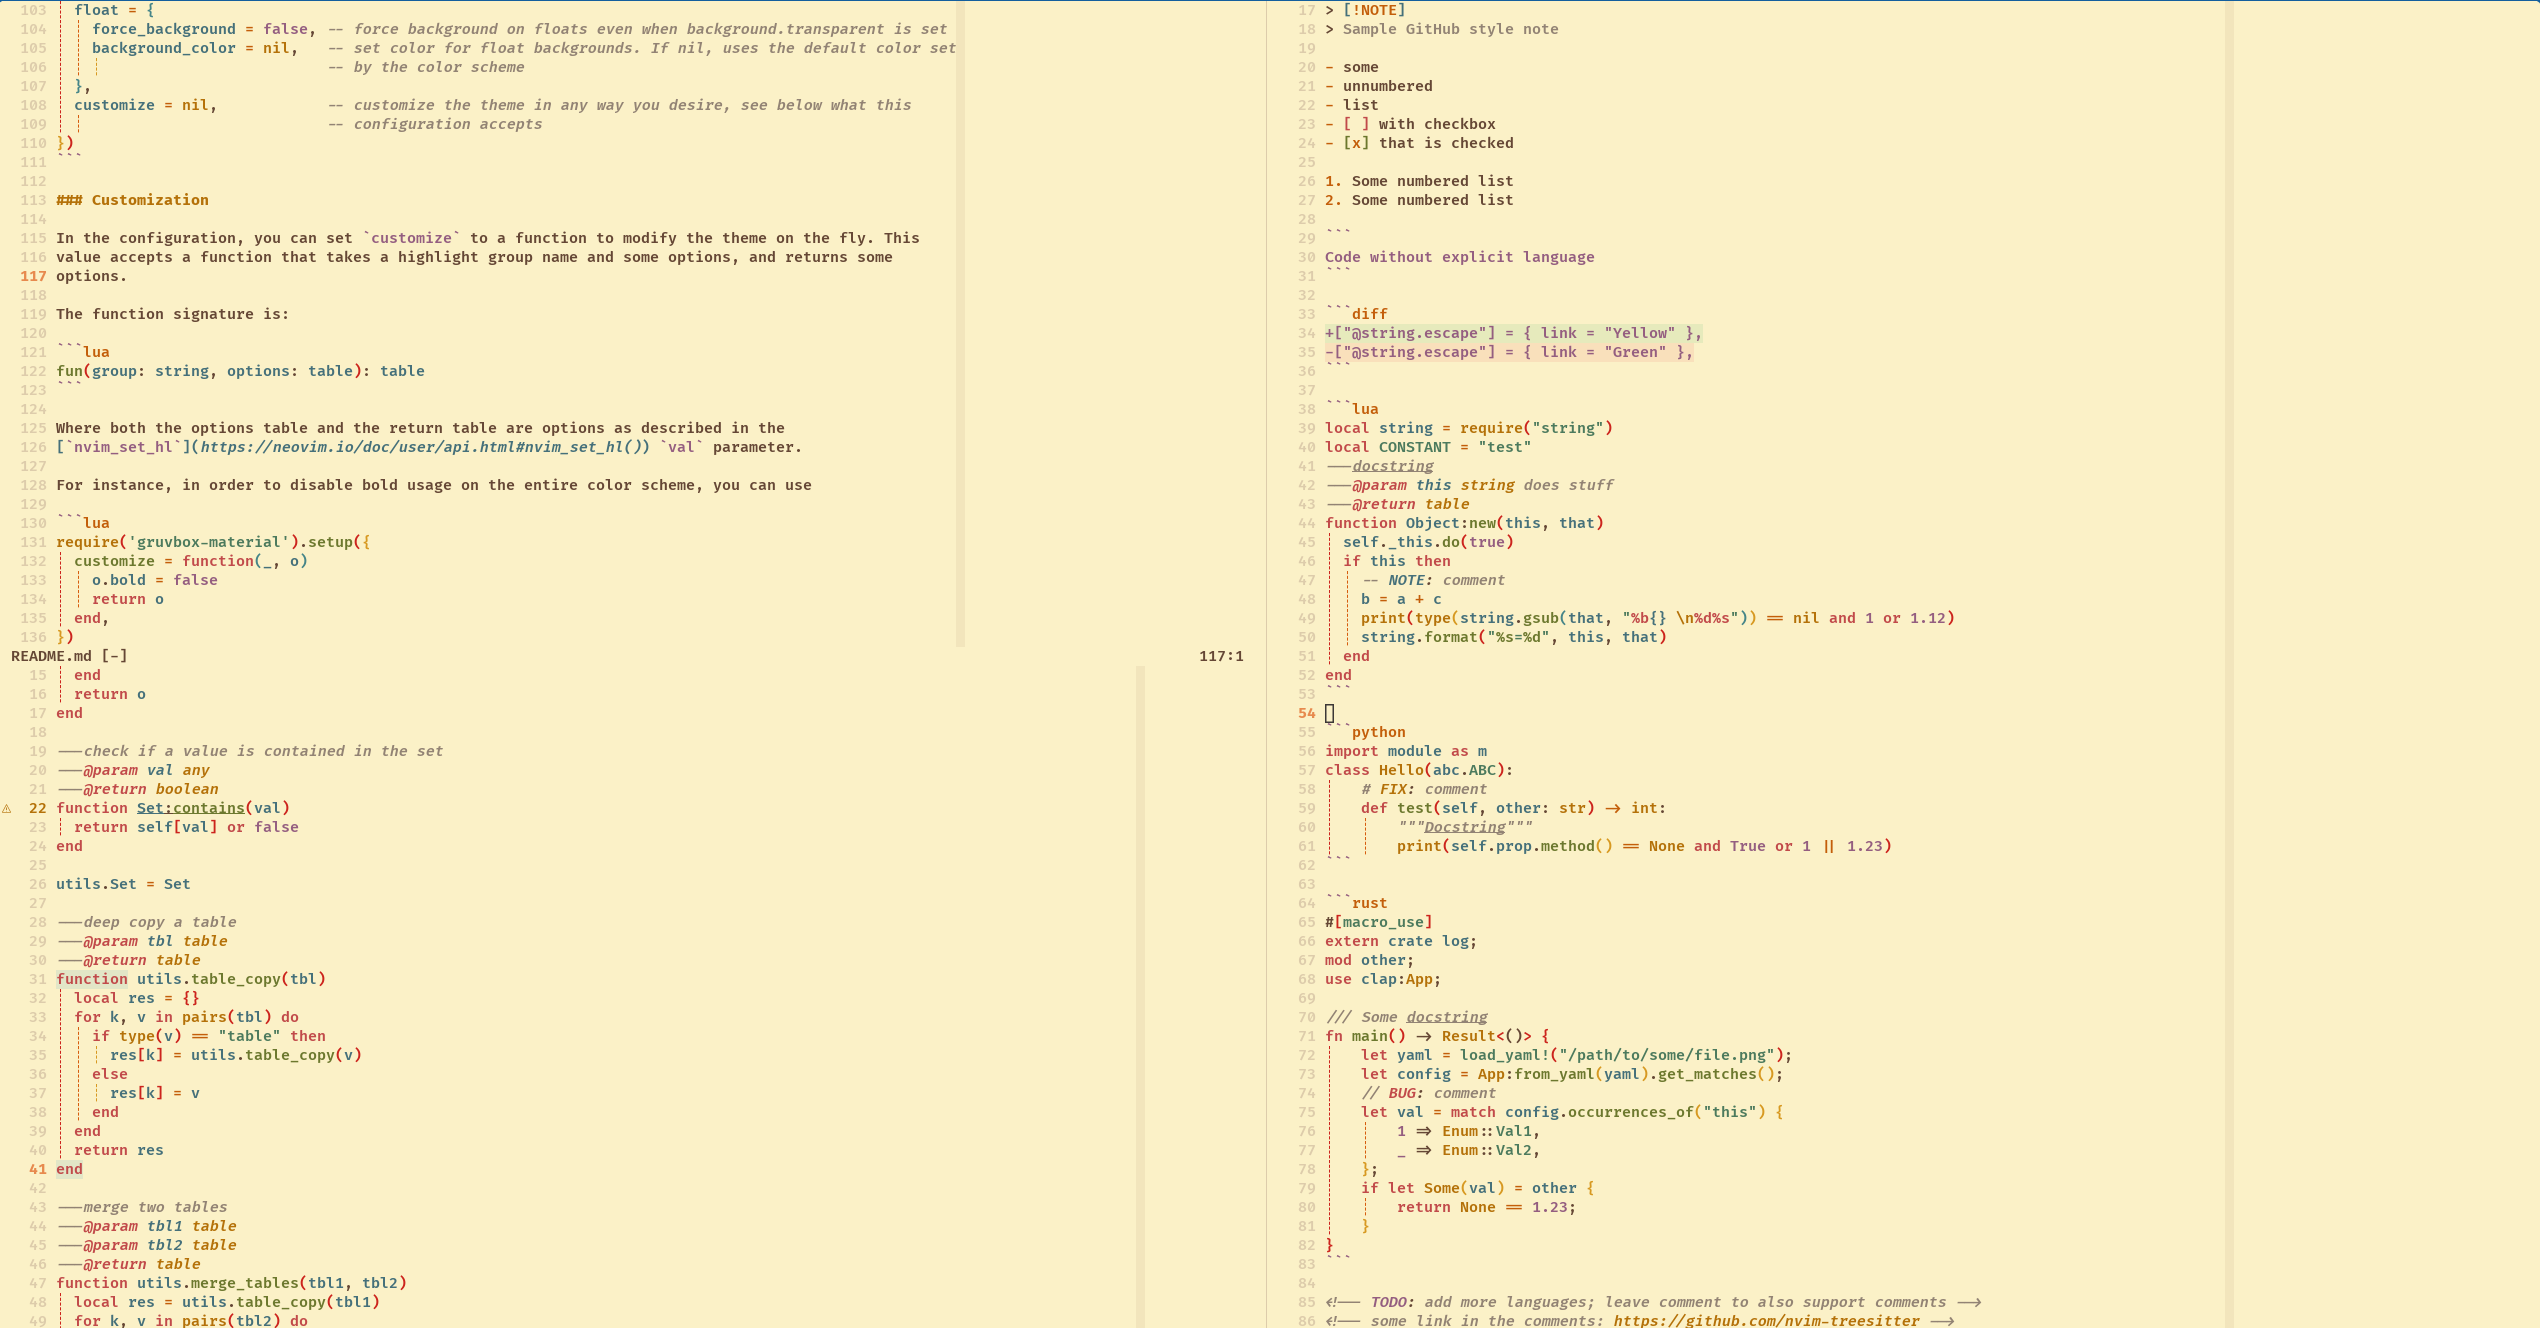The width and height of the screenshot is (2540, 1328).
Task: Click the added '+' diff line, highlighted green
Action: [1512, 333]
